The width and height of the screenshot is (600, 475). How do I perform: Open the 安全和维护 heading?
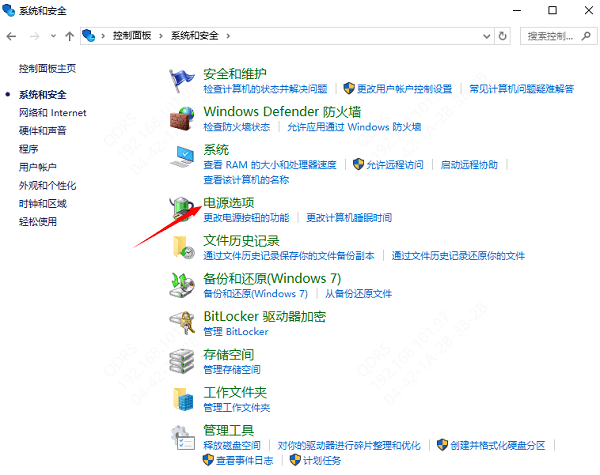coord(235,73)
